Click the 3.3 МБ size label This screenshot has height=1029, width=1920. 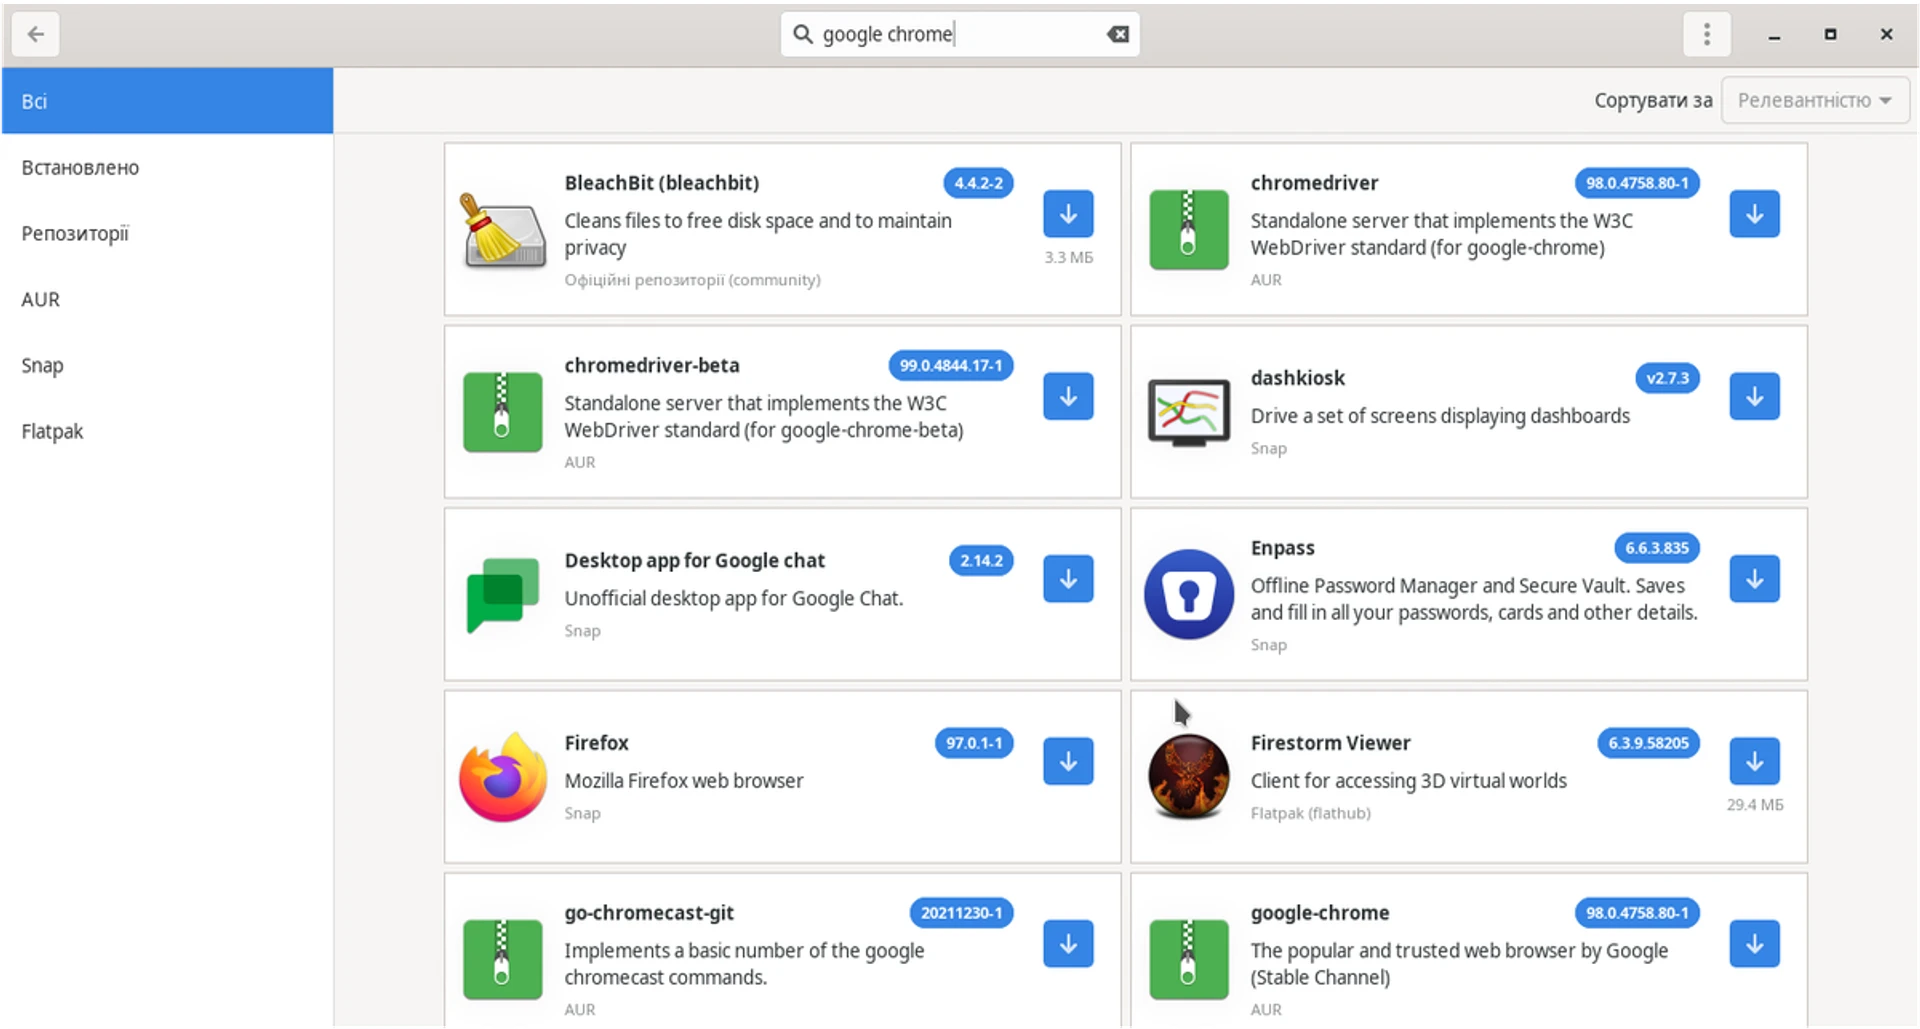coord(1068,257)
